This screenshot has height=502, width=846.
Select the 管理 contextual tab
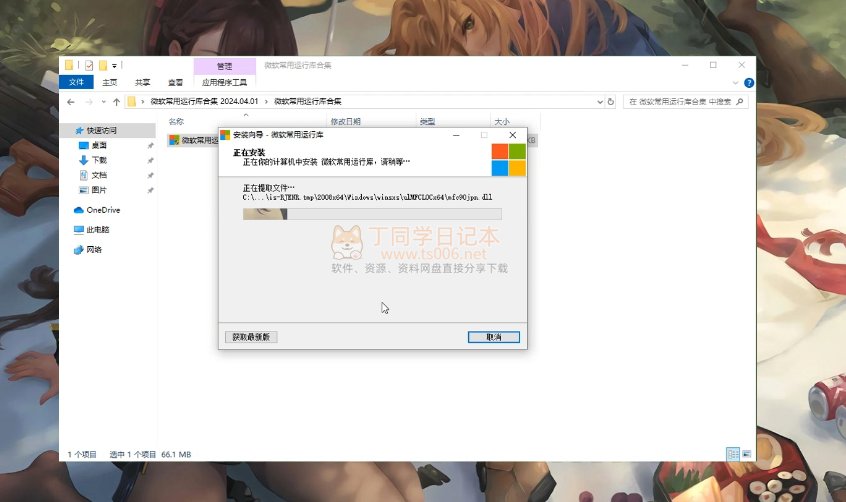click(x=224, y=66)
